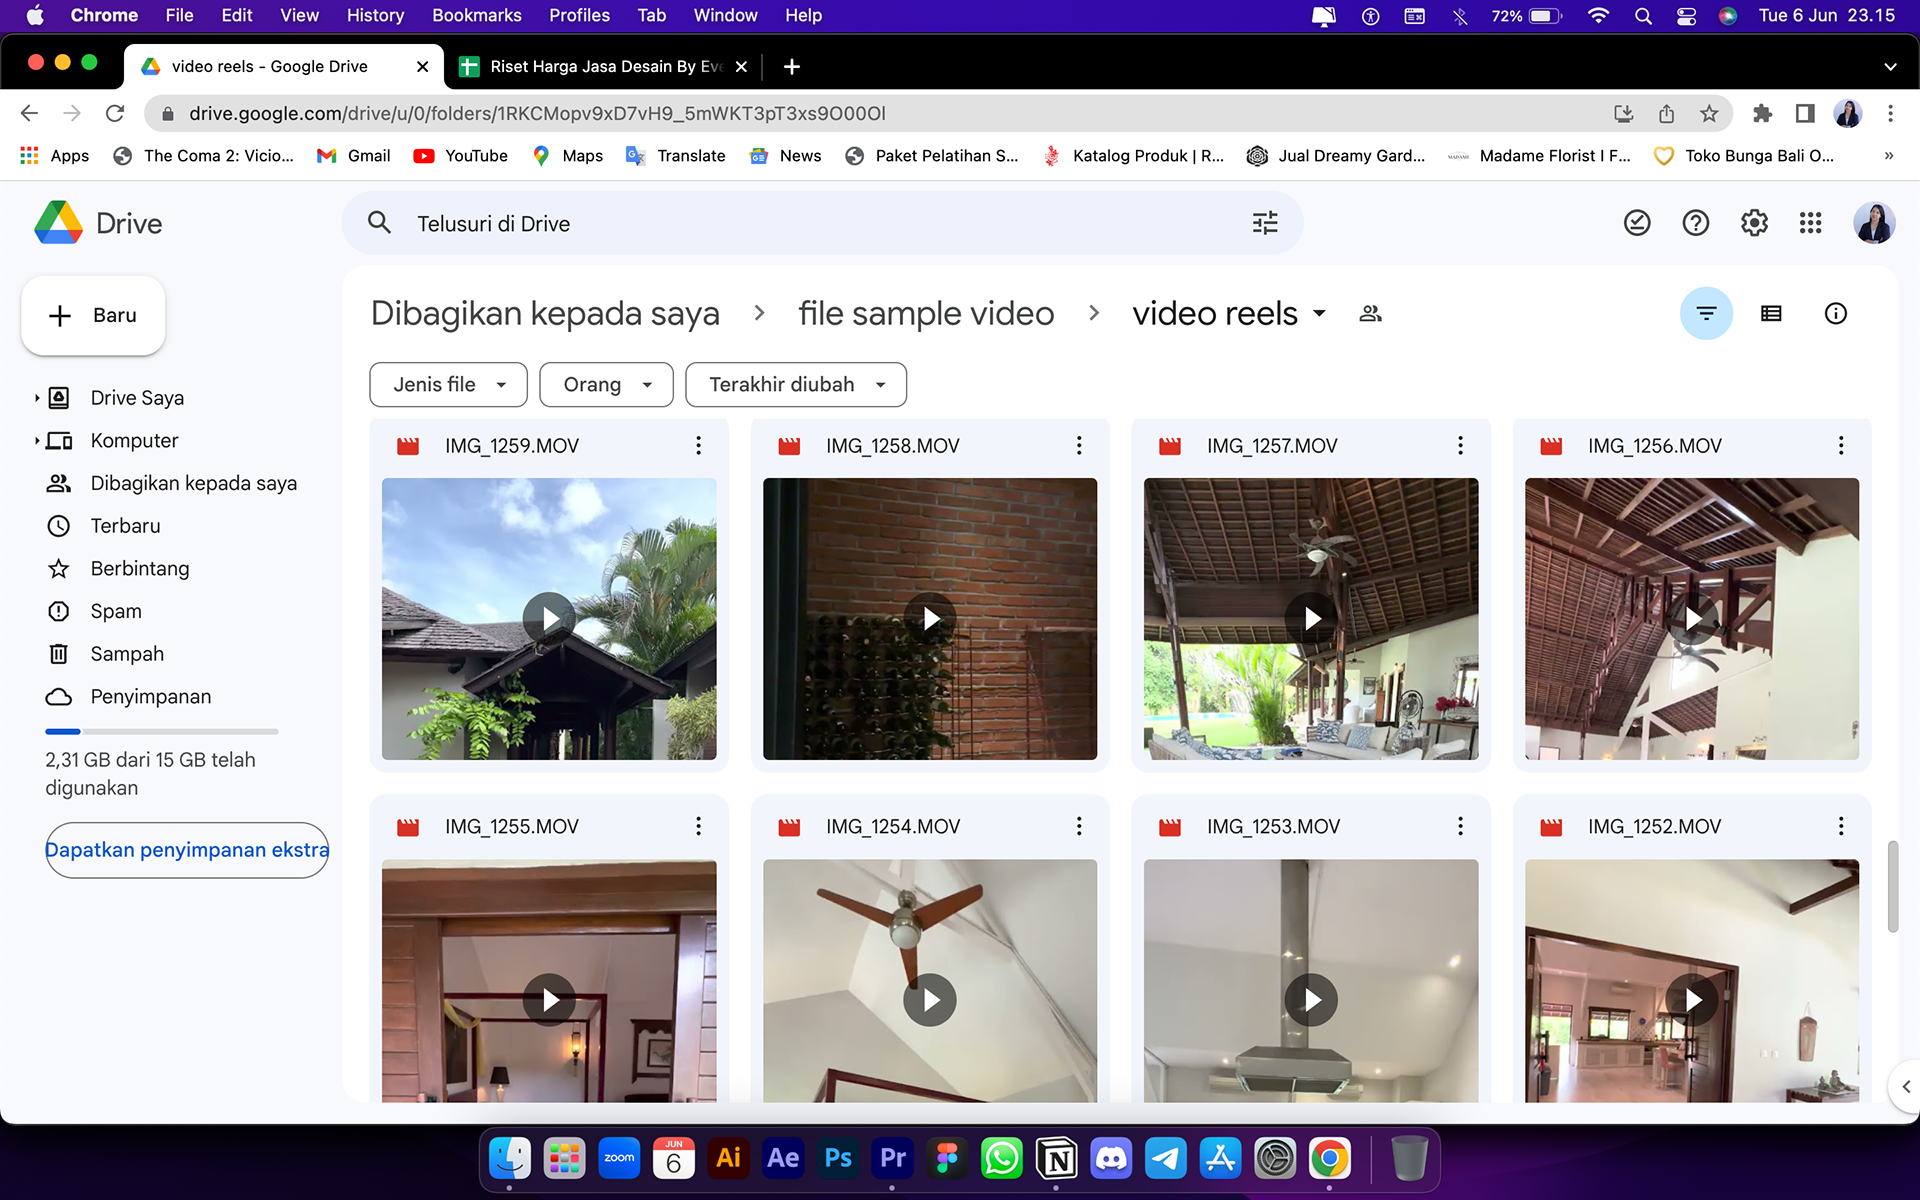Open more actions for IMG_1258.MOV
The image size is (1920, 1200).
(1079, 446)
